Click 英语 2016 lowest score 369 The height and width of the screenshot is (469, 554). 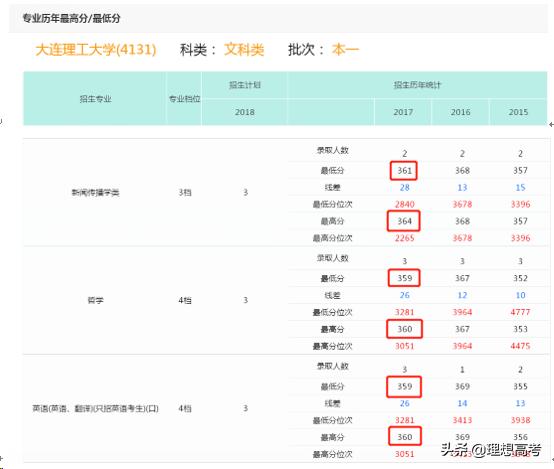coord(462,386)
